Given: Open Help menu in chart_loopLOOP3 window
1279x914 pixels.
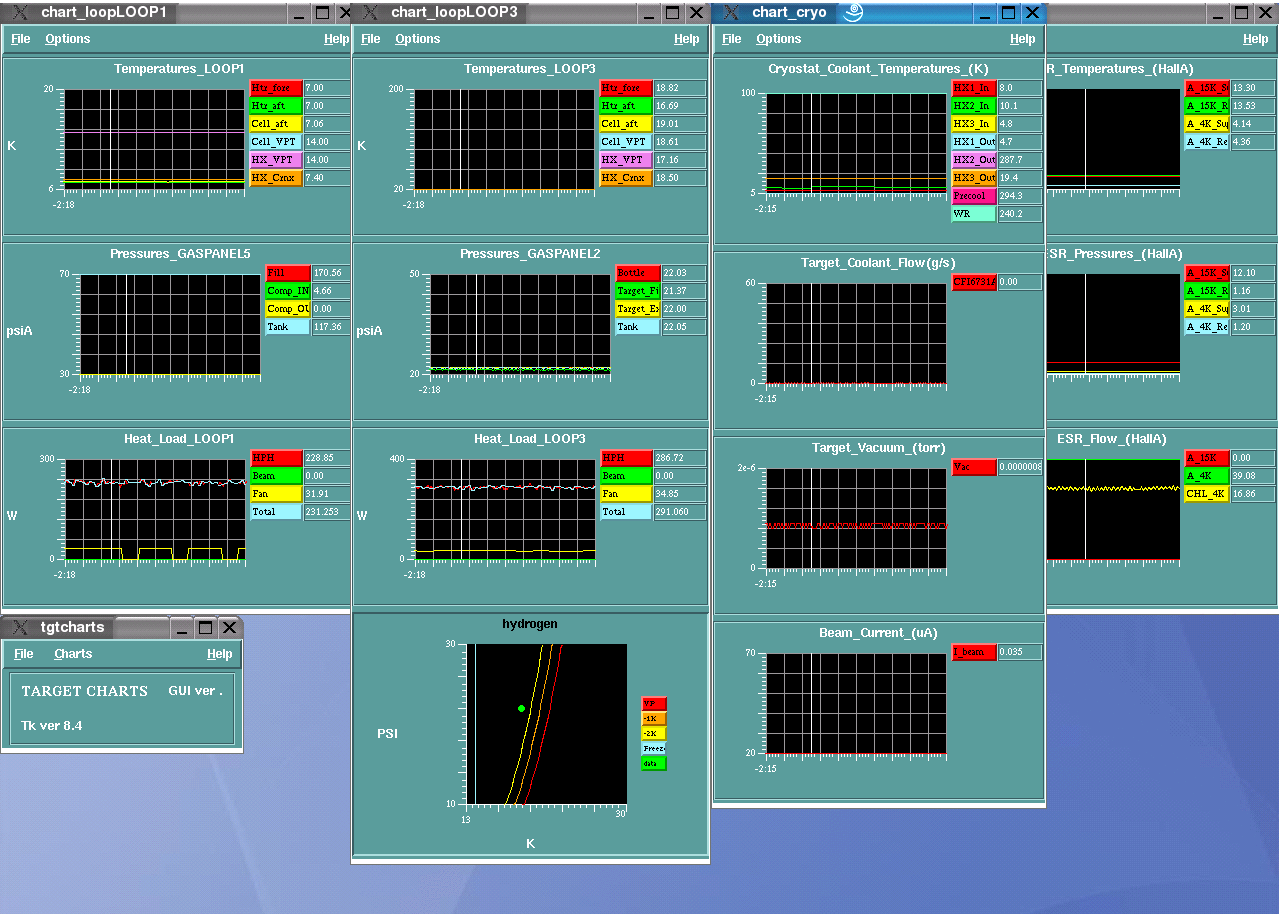Looking at the screenshot, I should coord(687,39).
